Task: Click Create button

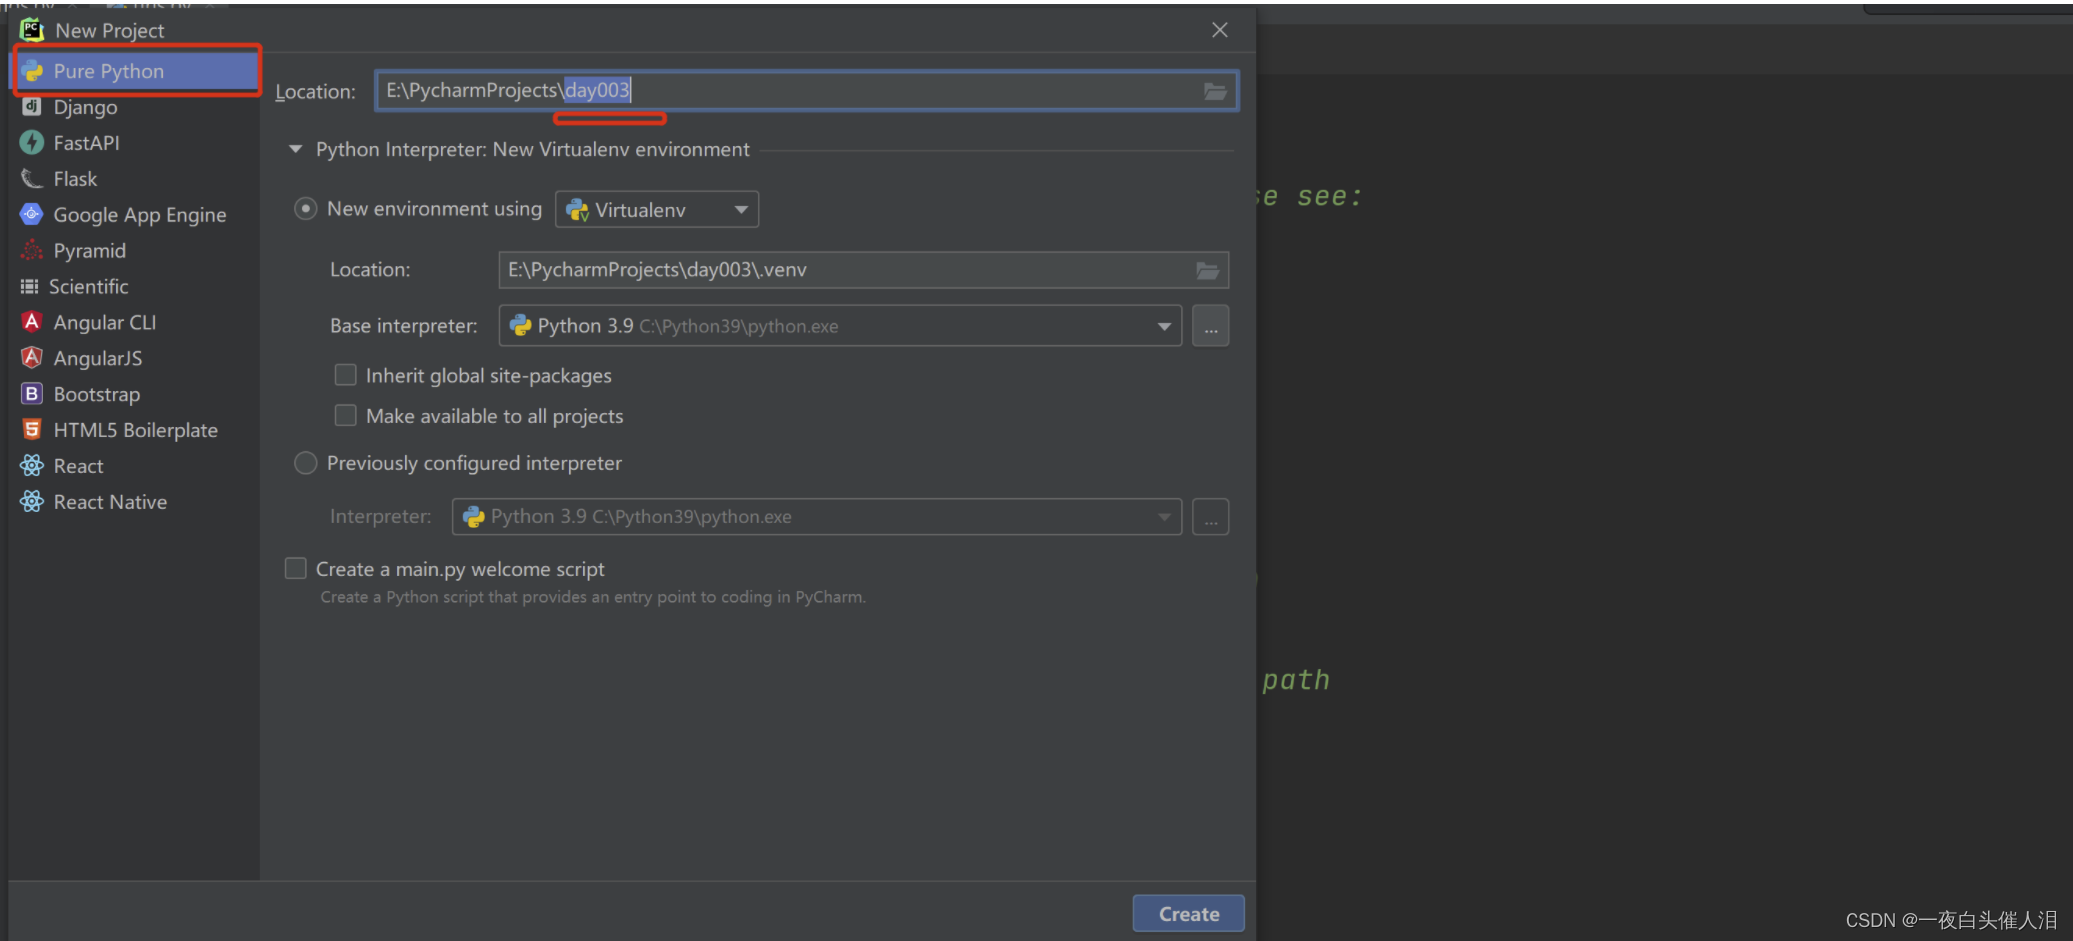Action: 1188,914
